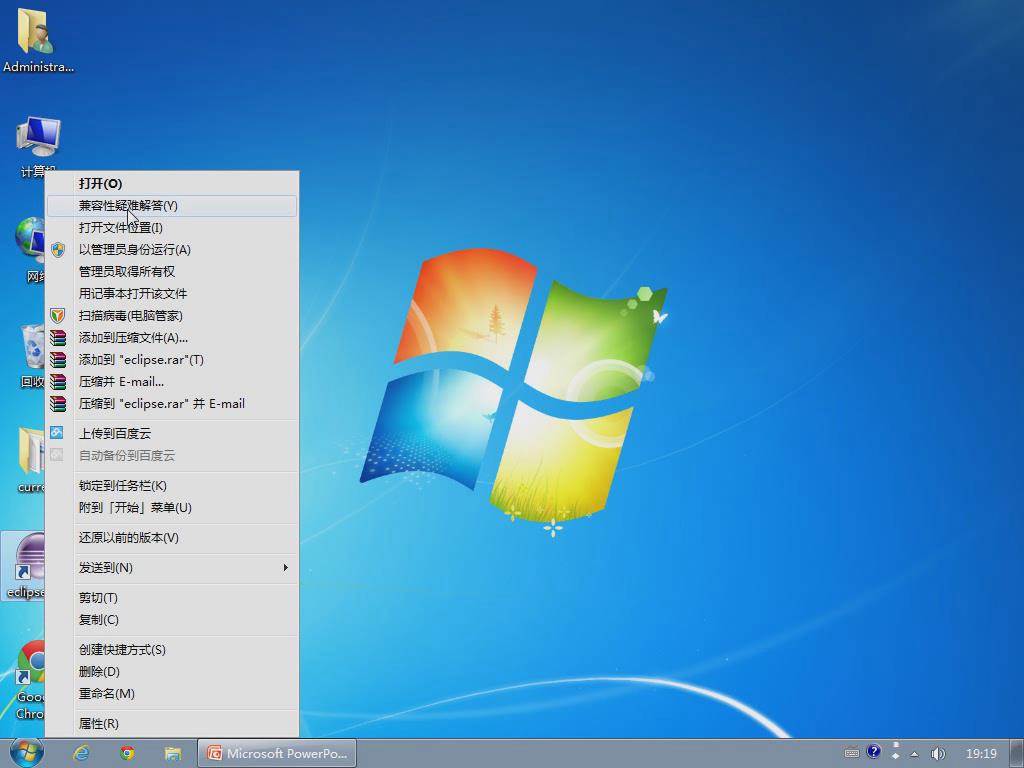Click WinRAR icon beside 添加到压缩文件(A)...
The width and height of the screenshot is (1024, 768).
[x=58, y=338]
